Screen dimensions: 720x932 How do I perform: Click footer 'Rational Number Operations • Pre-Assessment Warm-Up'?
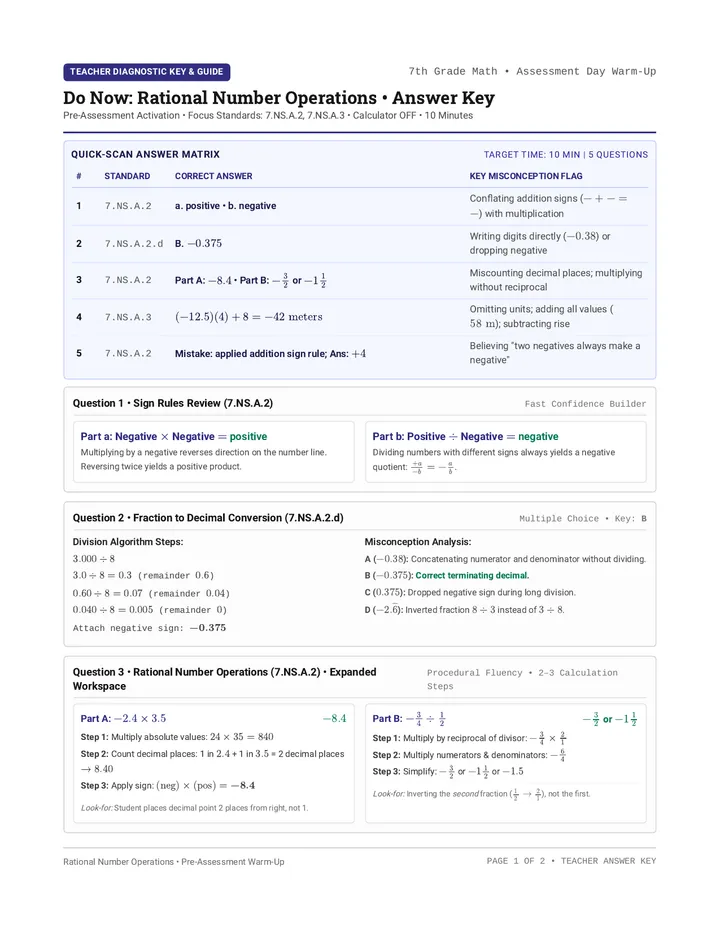click(174, 862)
